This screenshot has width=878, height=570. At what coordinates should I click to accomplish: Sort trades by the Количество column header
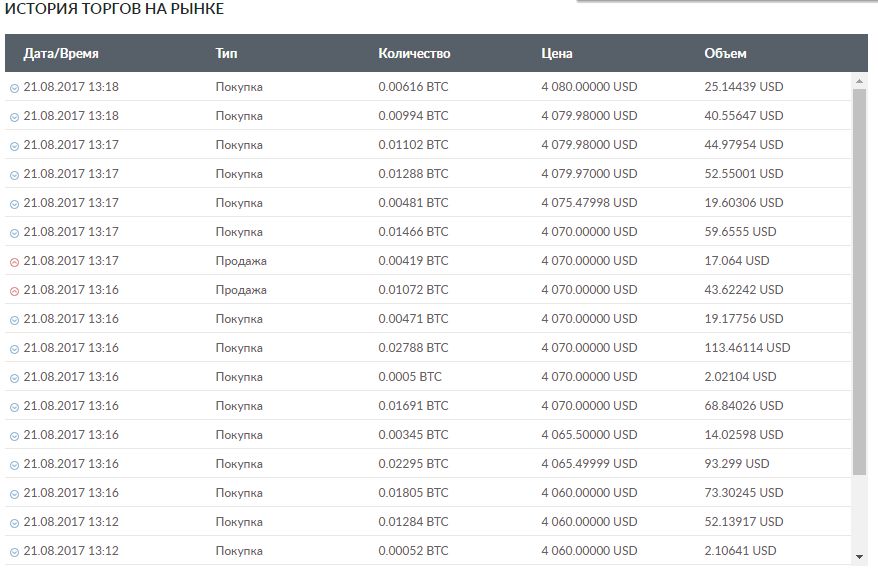pyautogui.click(x=414, y=54)
